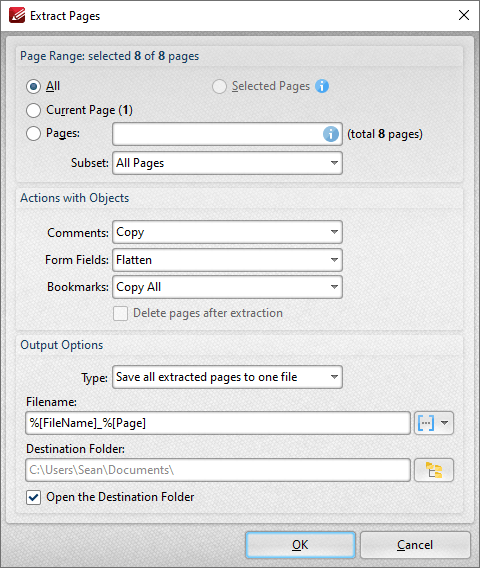
Task: Toggle Open the Destination Folder checkbox
Action: (33, 497)
